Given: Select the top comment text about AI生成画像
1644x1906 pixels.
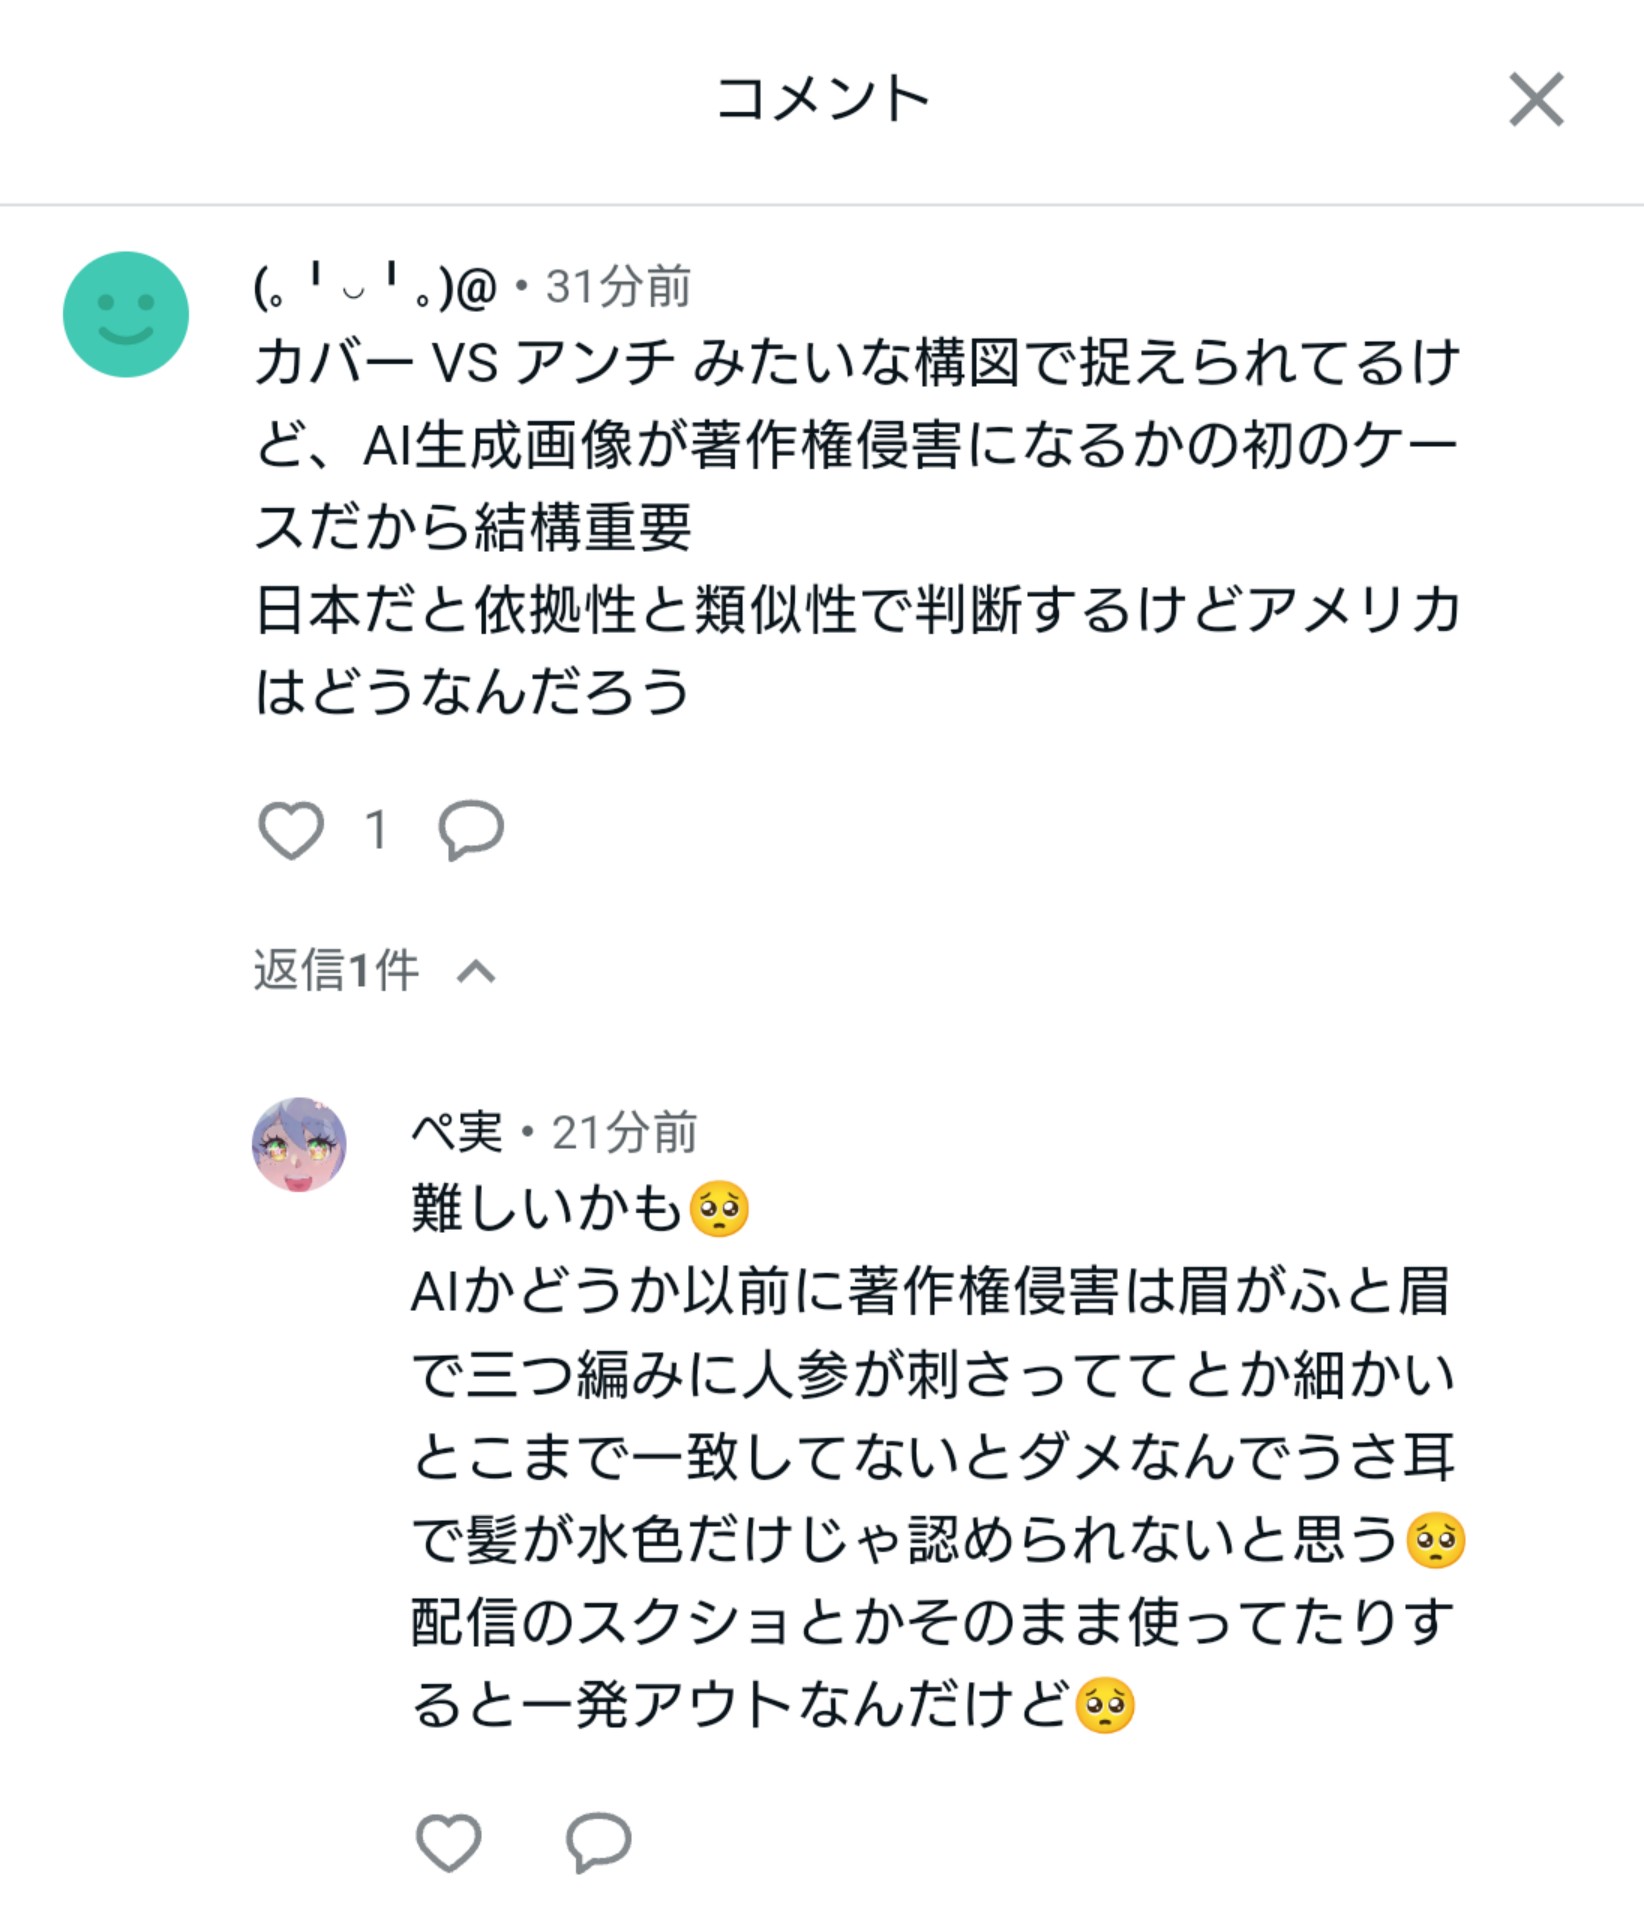Looking at the screenshot, I should (856, 527).
